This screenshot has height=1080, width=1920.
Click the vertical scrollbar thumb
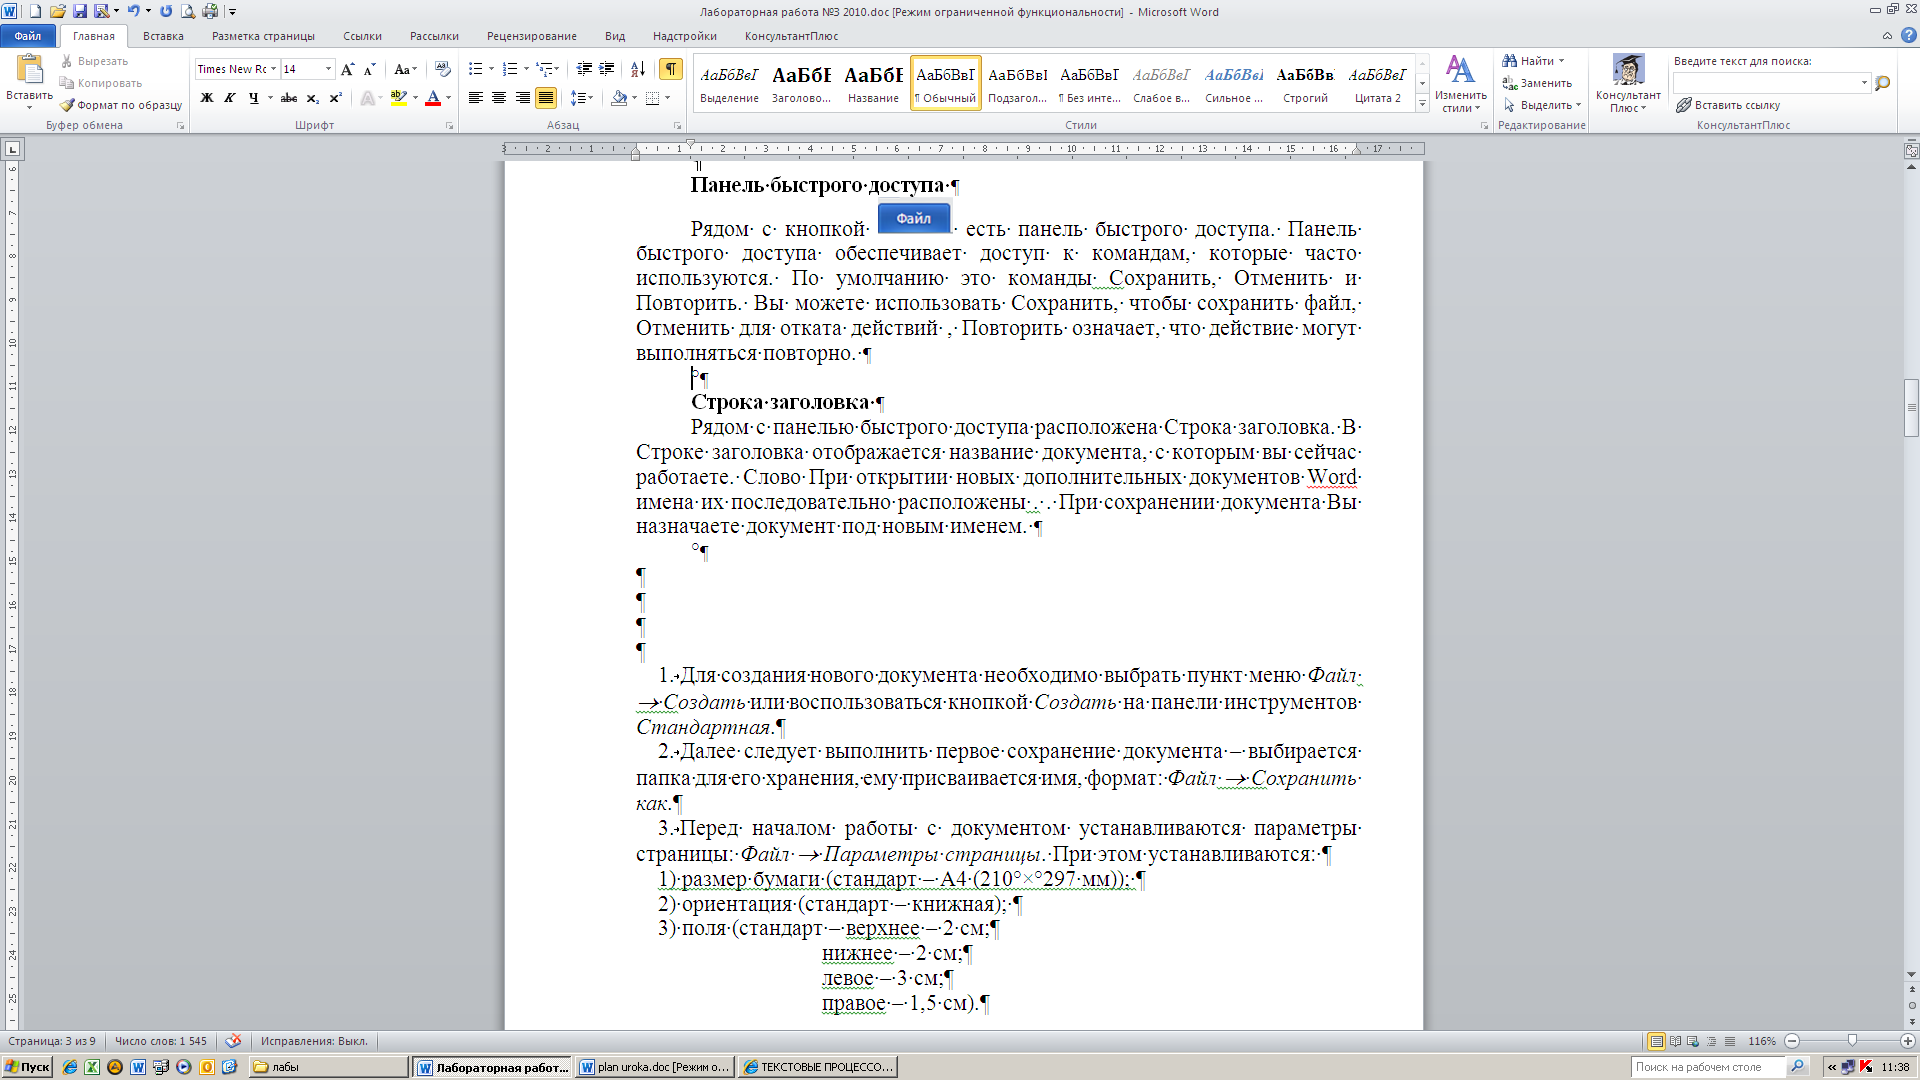point(1911,408)
